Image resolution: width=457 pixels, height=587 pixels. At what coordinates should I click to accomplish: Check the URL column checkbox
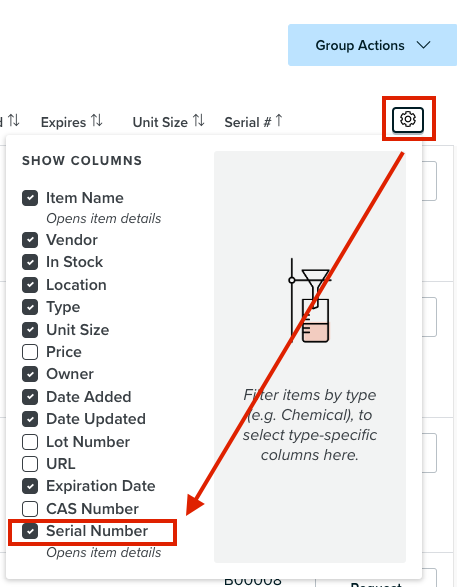coord(30,464)
